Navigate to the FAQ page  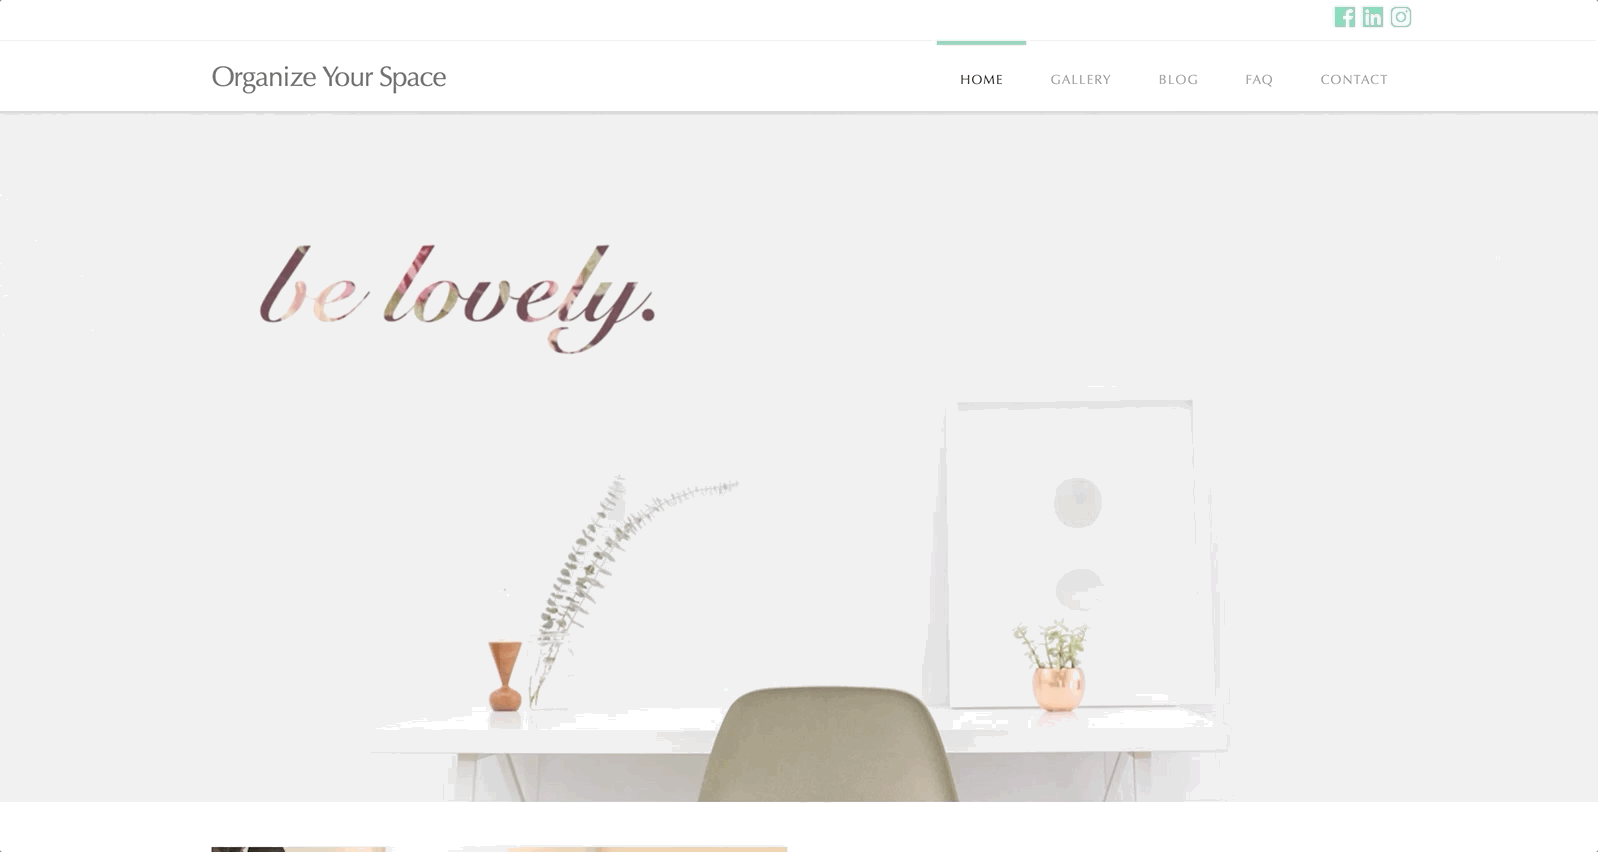click(x=1259, y=79)
